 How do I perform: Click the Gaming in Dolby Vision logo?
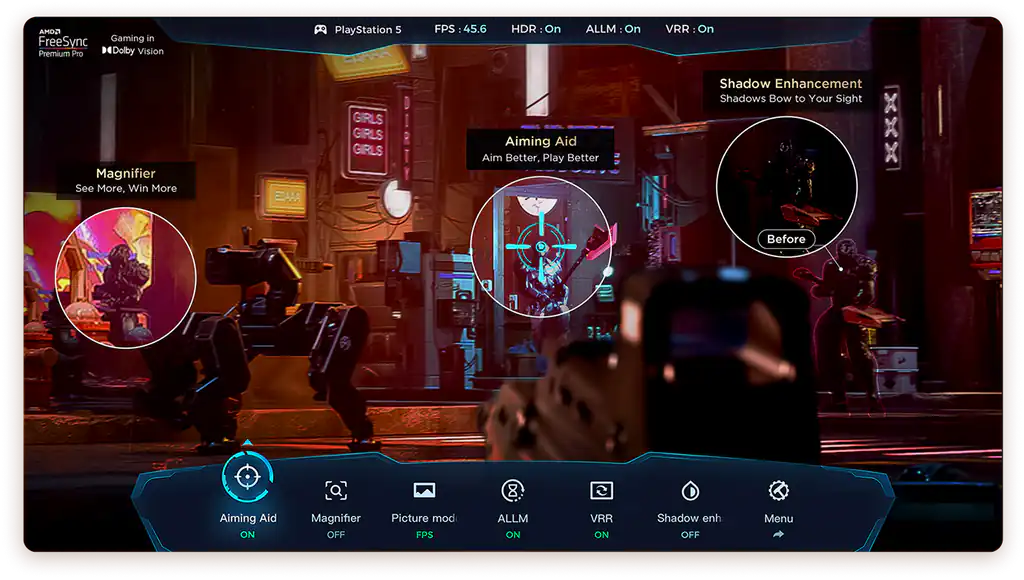point(133,44)
